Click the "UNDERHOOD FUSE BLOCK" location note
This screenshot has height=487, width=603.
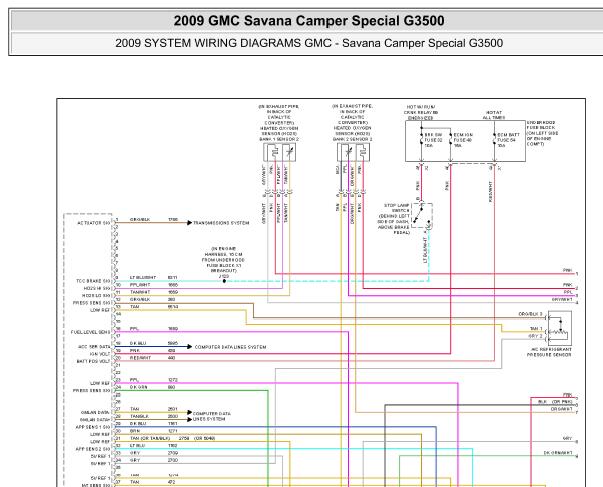pyautogui.click(x=542, y=133)
